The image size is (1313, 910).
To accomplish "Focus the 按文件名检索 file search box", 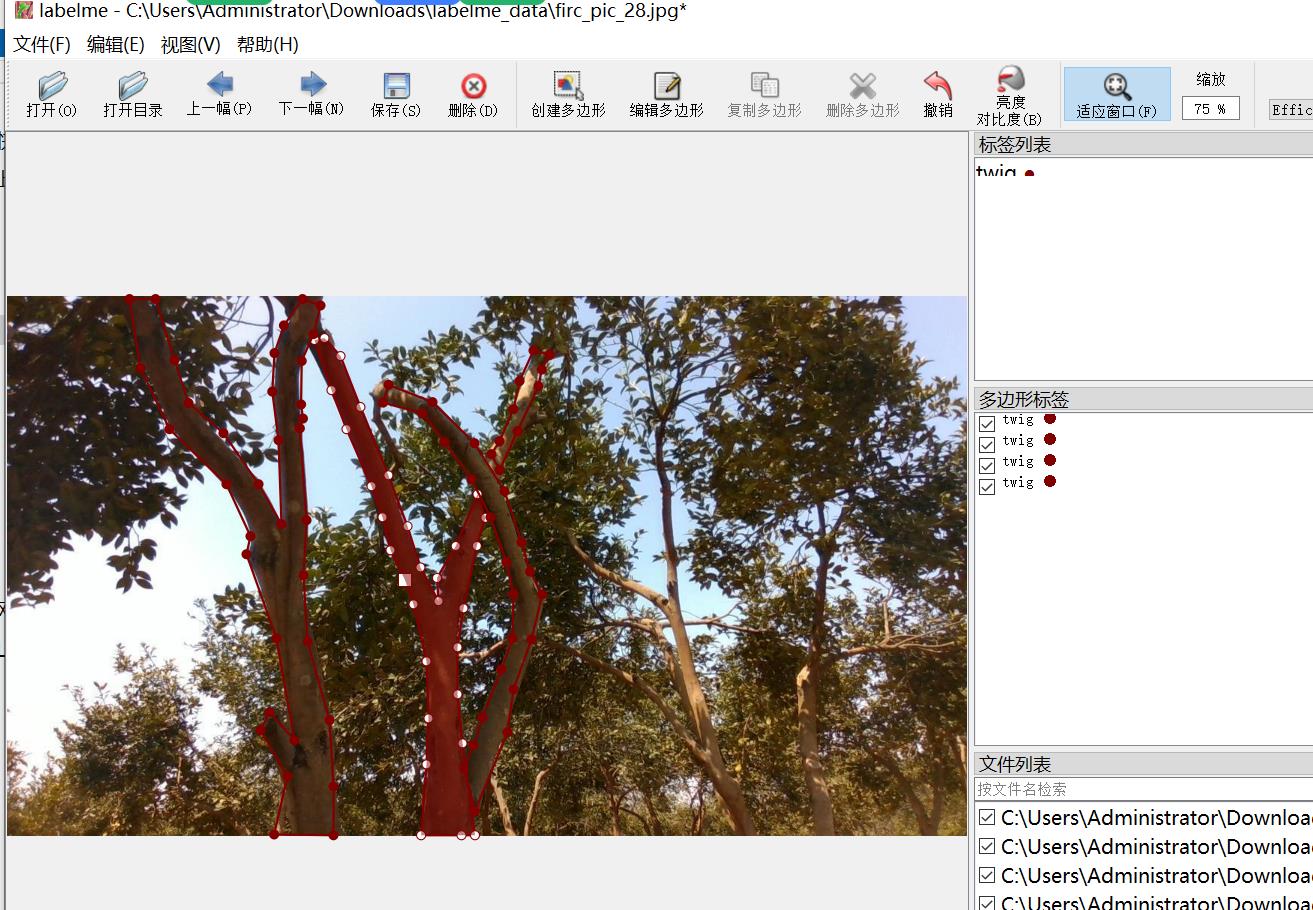I will [1144, 790].
